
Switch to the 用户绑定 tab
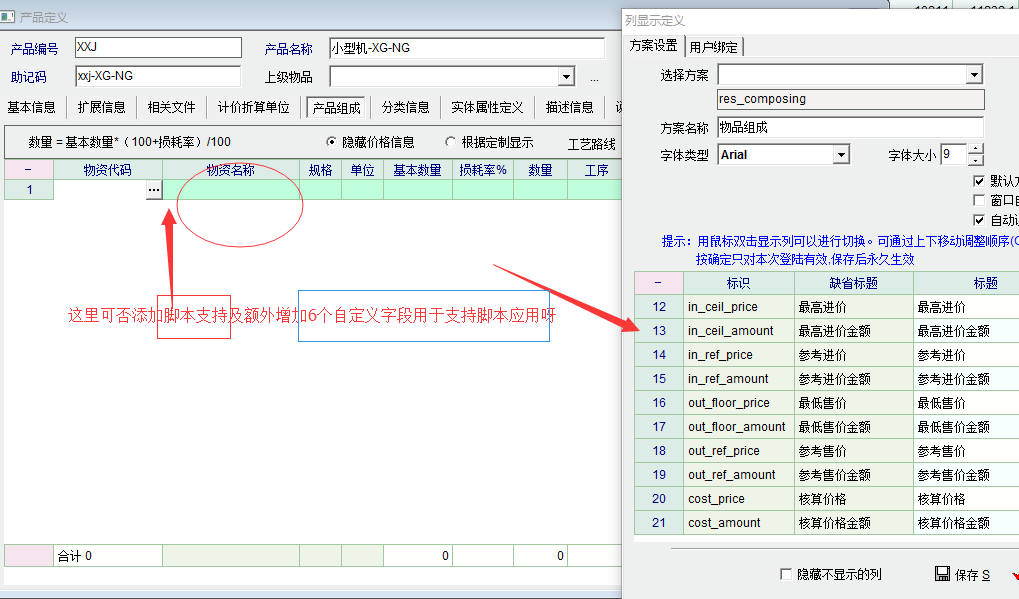point(715,46)
